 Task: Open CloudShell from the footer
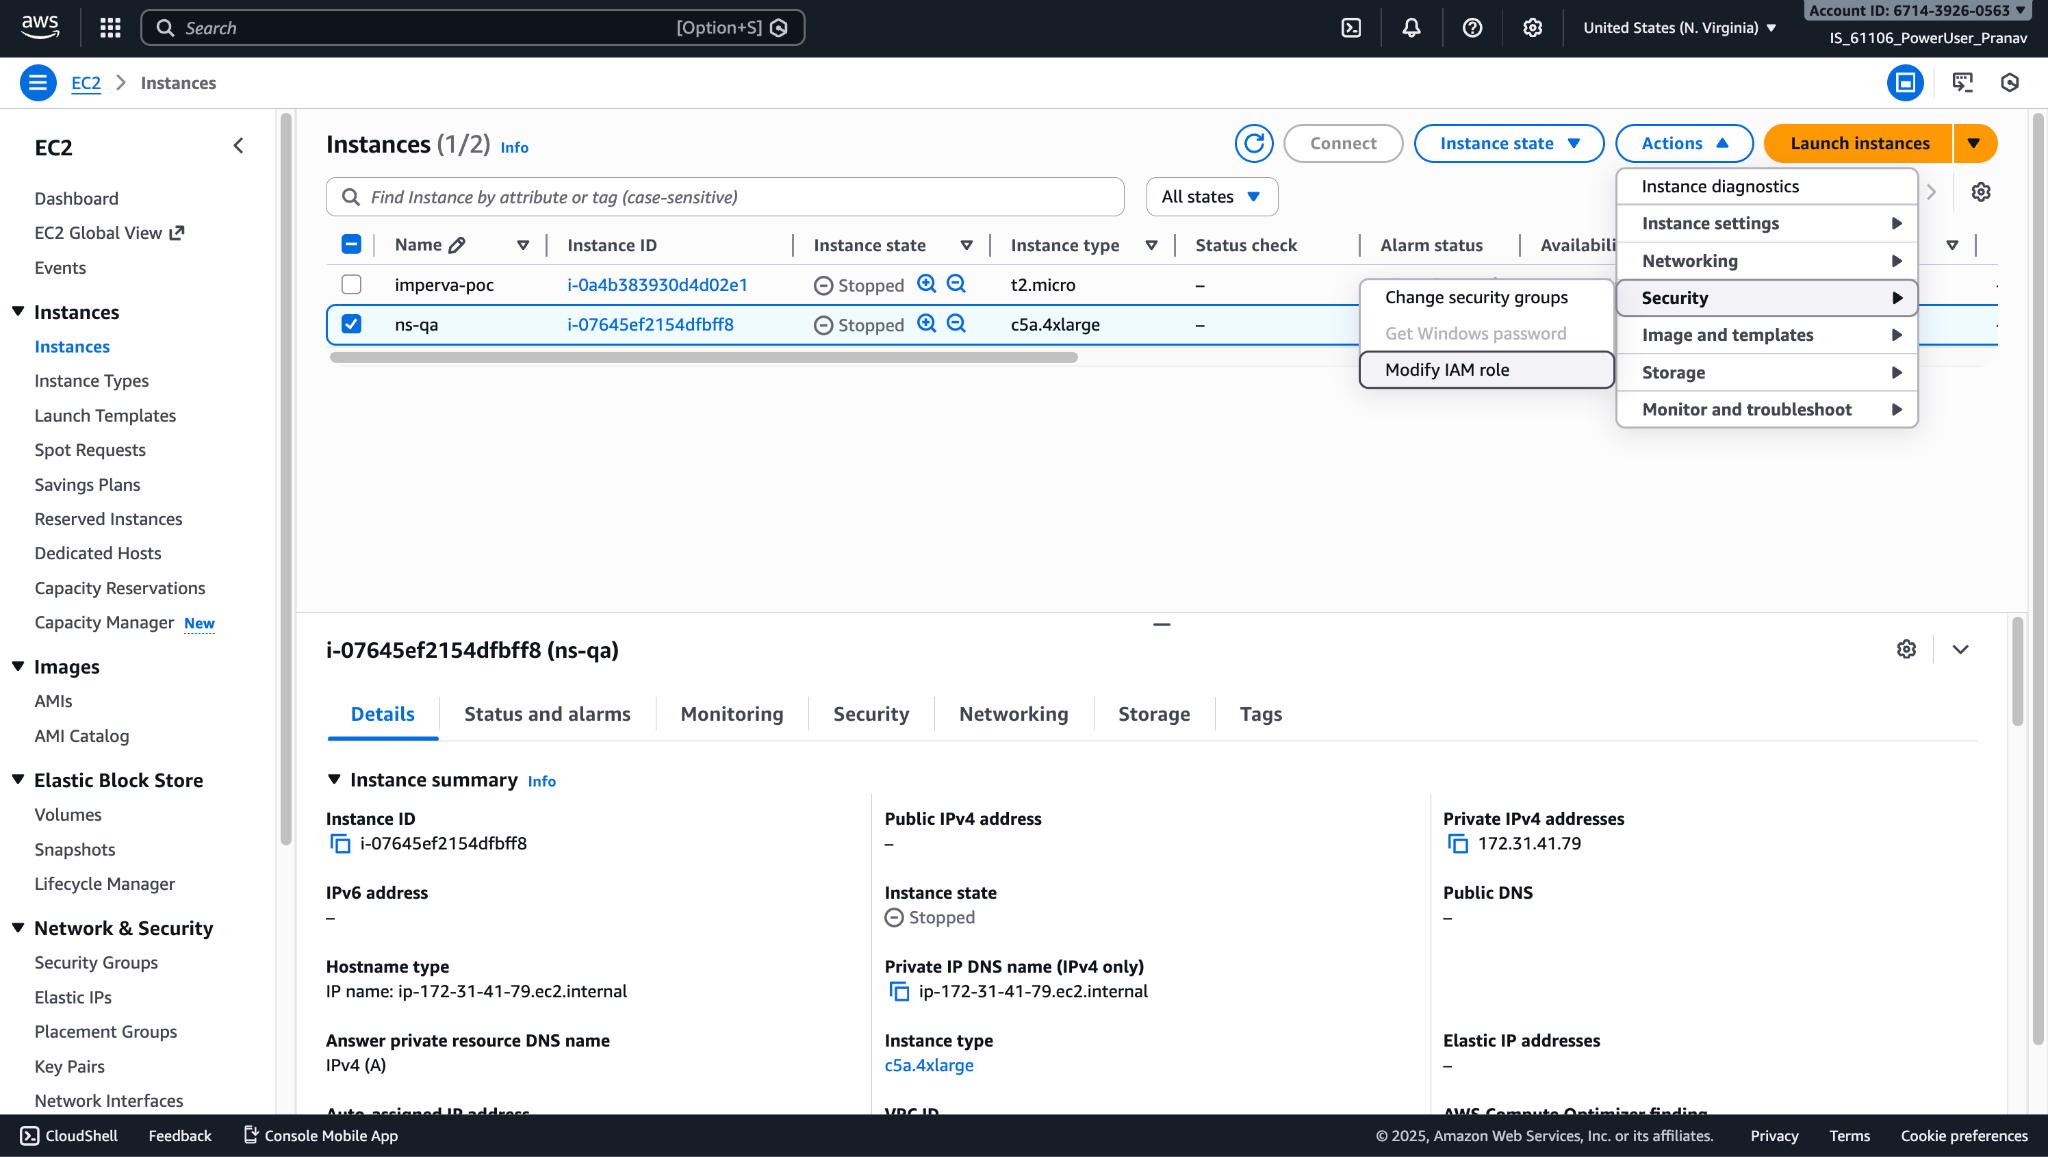[x=69, y=1136]
